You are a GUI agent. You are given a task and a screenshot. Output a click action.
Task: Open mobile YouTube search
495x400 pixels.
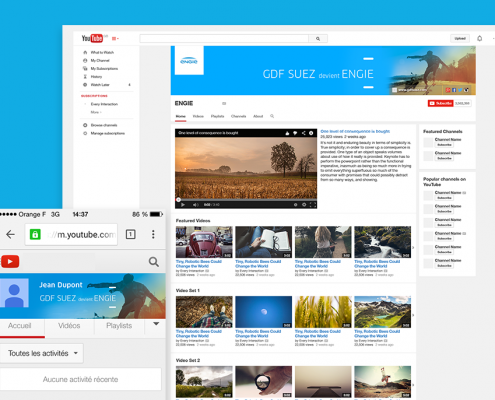click(154, 262)
